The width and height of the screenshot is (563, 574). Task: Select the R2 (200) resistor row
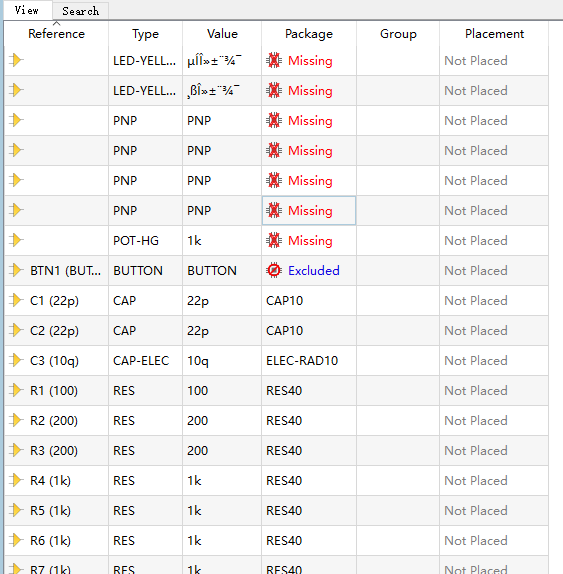point(276,421)
